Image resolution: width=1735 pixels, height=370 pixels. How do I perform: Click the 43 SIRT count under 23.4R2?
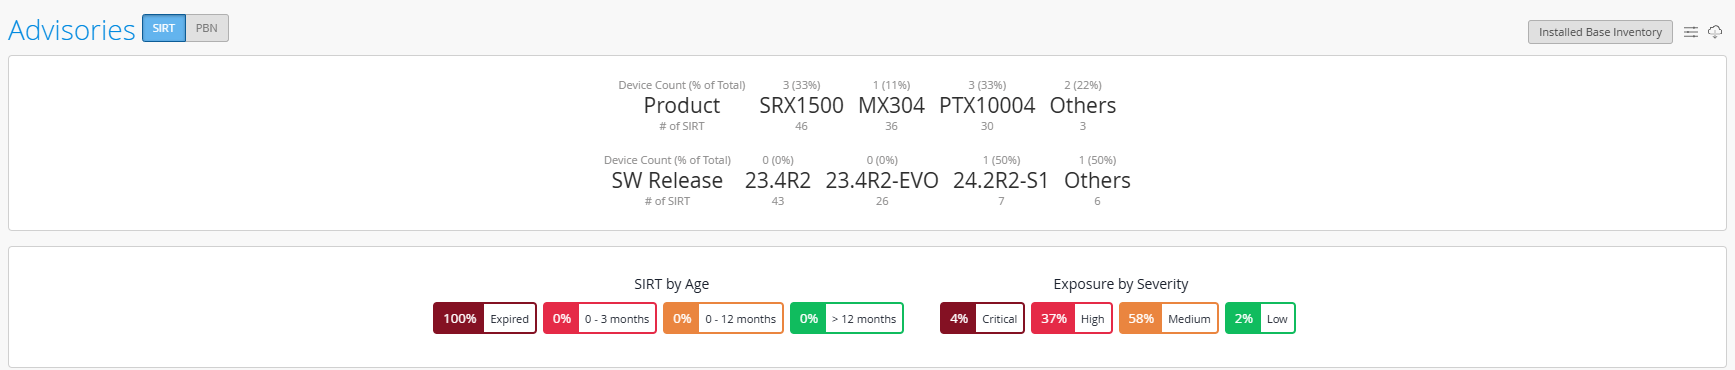click(x=778, y=201)
